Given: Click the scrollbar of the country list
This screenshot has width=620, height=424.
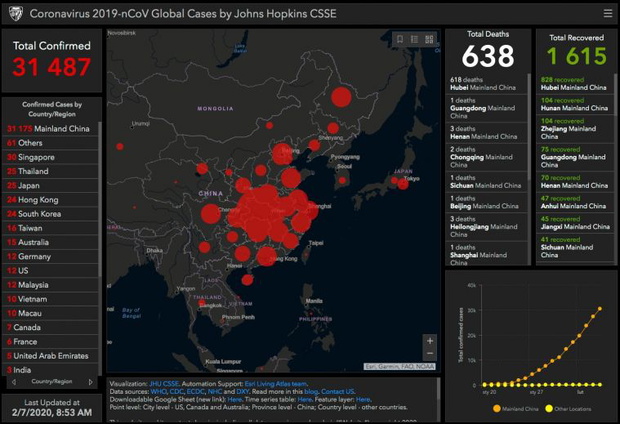Looking at the screenshot, I should [x=100, y=200].
